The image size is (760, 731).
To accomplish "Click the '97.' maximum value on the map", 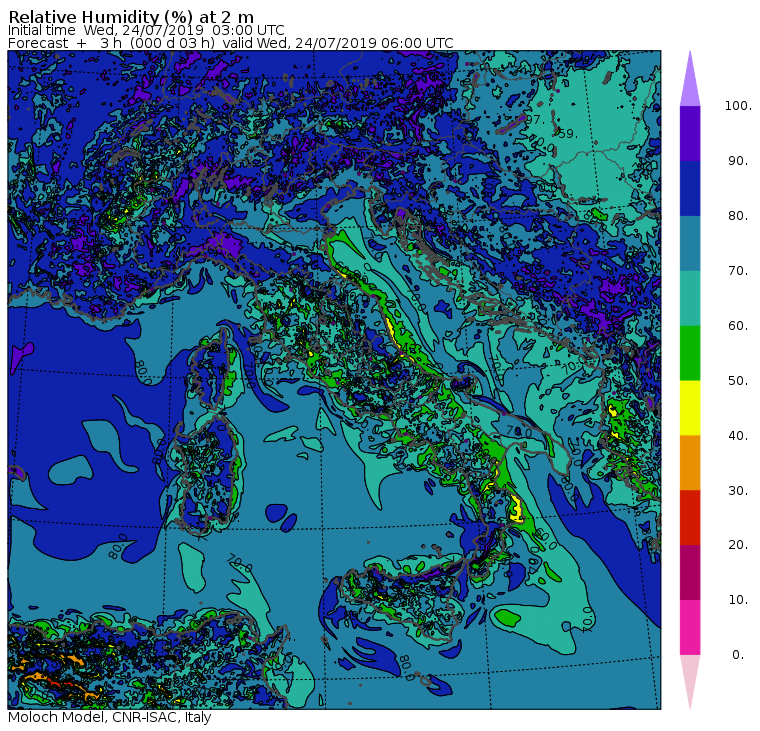I will 535,119.
